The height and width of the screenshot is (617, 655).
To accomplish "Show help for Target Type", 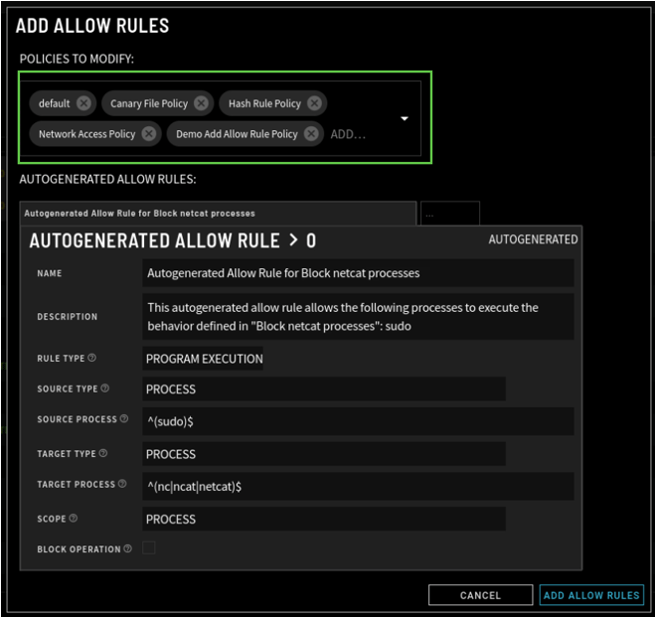I will click(103, 453).
